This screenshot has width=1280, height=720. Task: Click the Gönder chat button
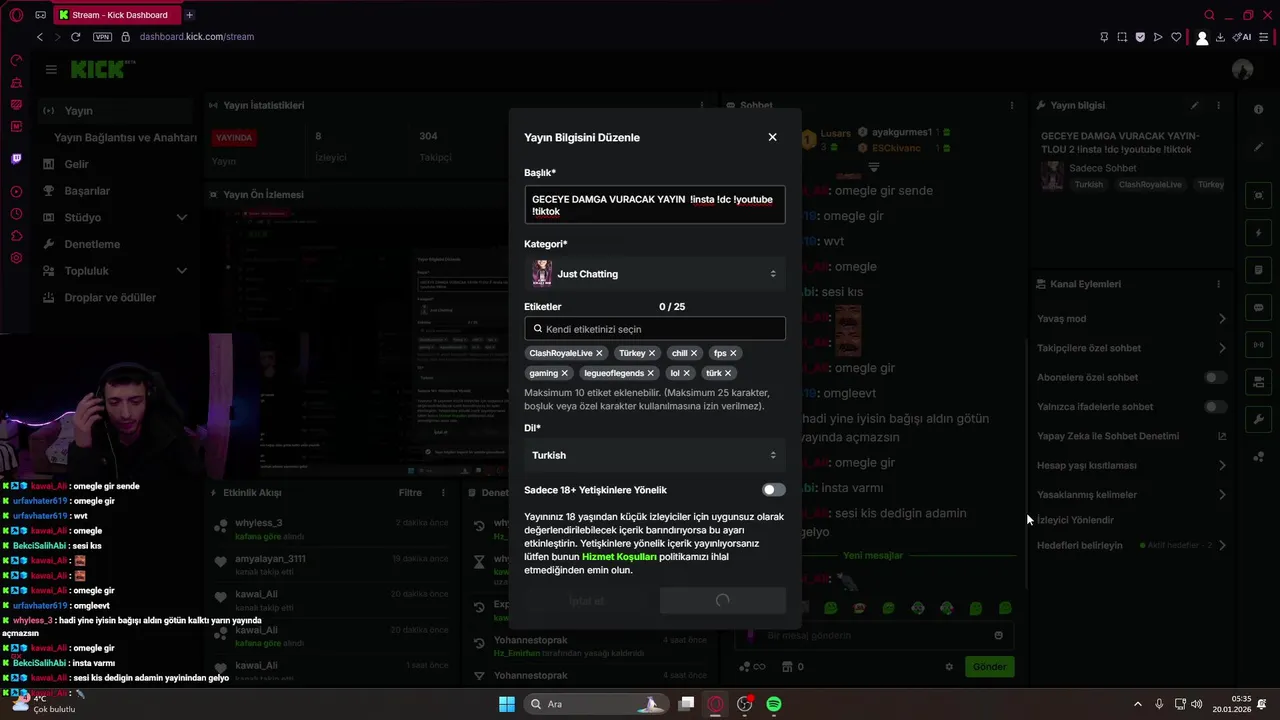coord(989,667)
